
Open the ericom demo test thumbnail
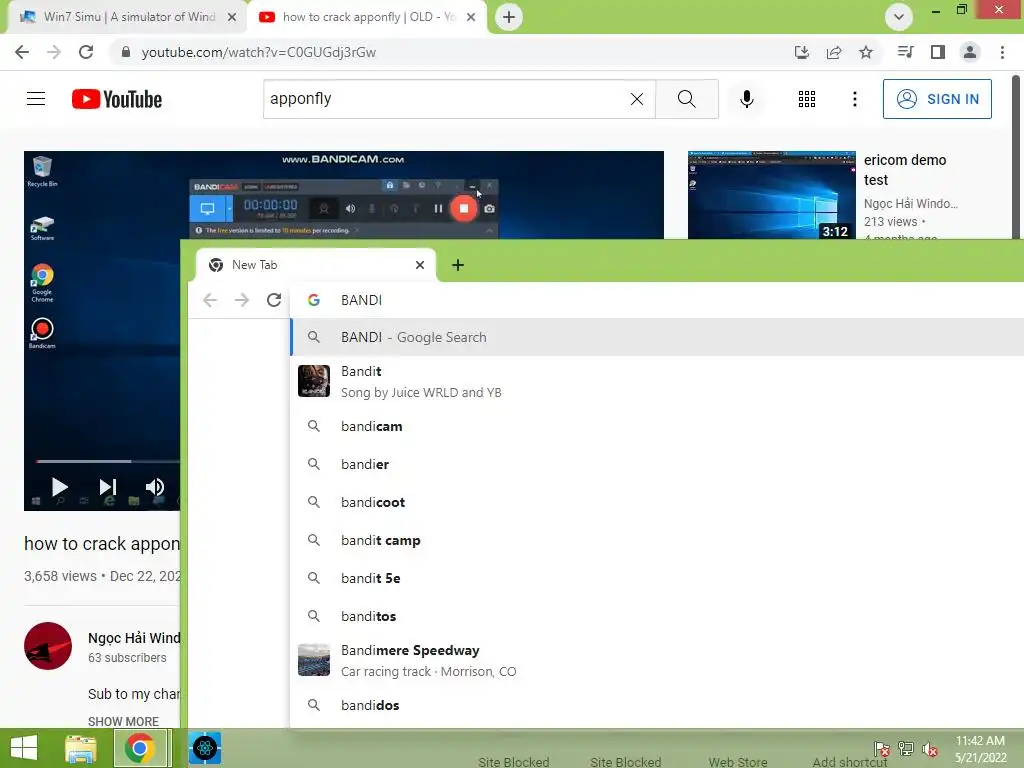point(771,195)
